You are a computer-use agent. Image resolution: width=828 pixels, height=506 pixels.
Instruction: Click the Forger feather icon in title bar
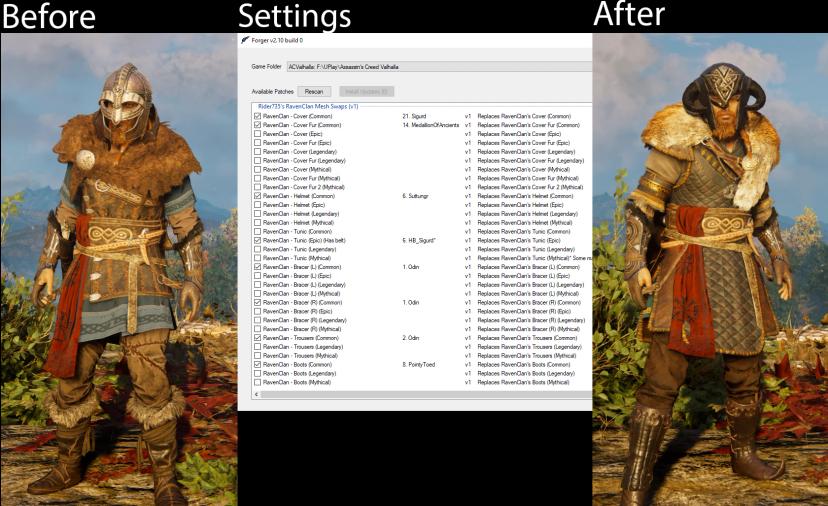(x=246, y=40)
